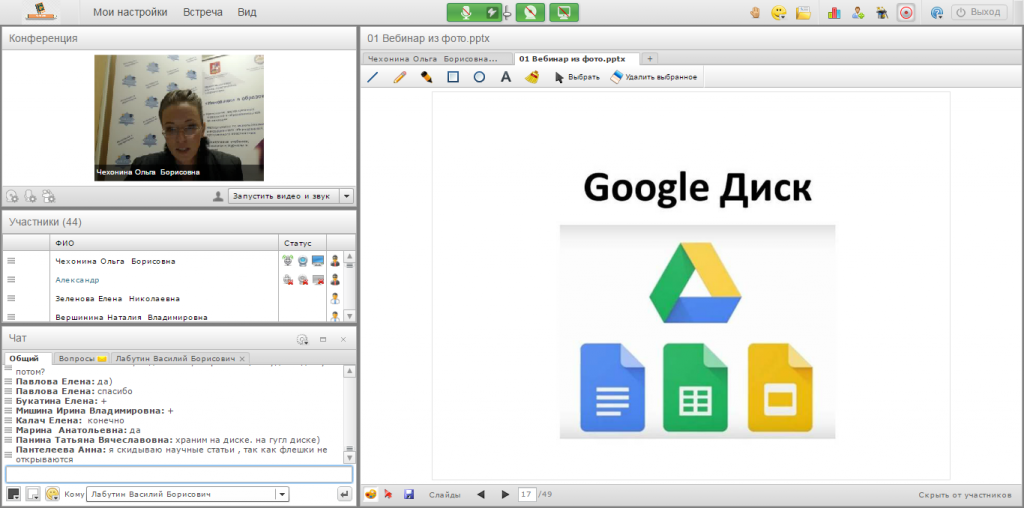Toggle webcam status icon for Чехонина Ольга Борисовна
The width and height of the screenshot is (1024, 508).
coord(303,261)
